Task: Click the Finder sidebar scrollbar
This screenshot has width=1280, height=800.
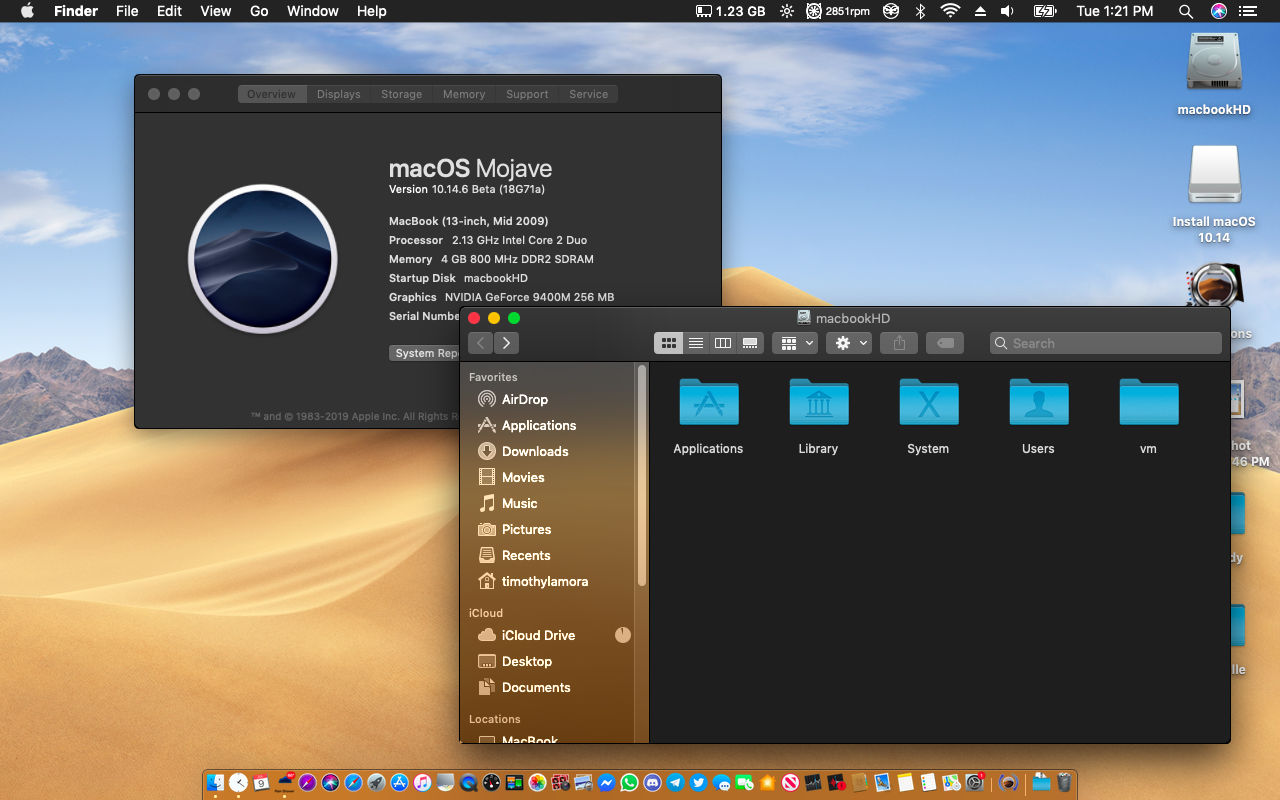Action: (641, 475)
